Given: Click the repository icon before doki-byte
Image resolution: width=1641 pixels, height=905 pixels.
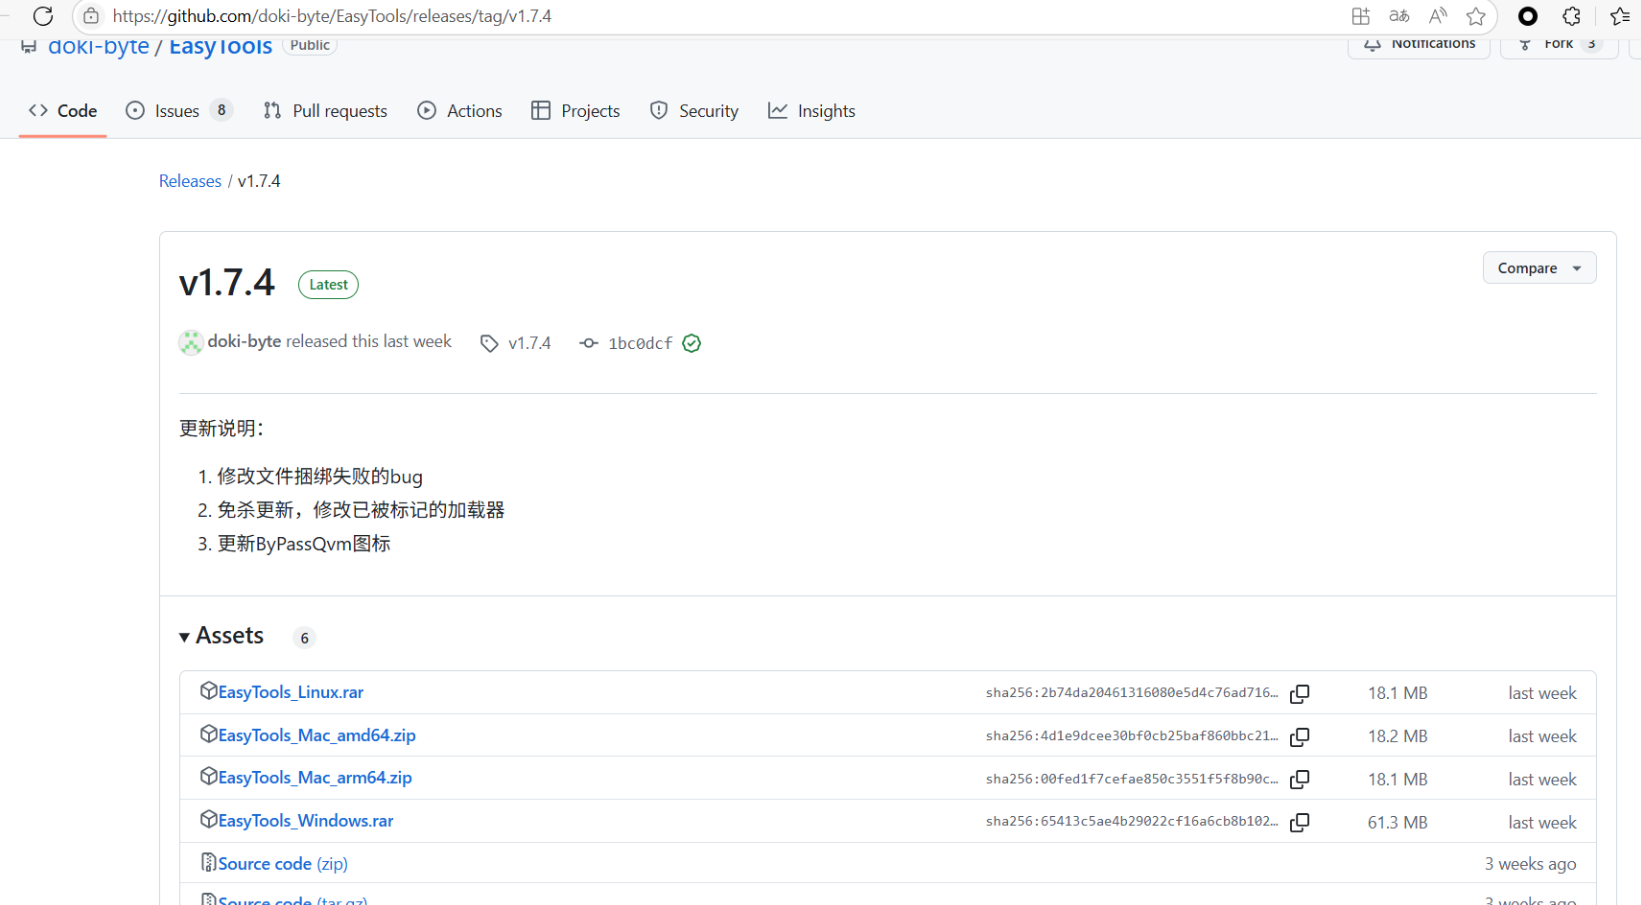Looking at the screenshot, I should click(x=29, y=46).
